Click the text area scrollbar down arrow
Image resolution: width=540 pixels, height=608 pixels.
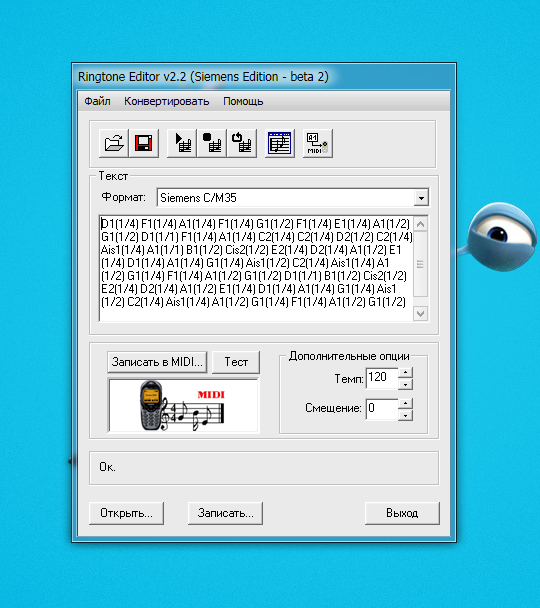(421, 313)
